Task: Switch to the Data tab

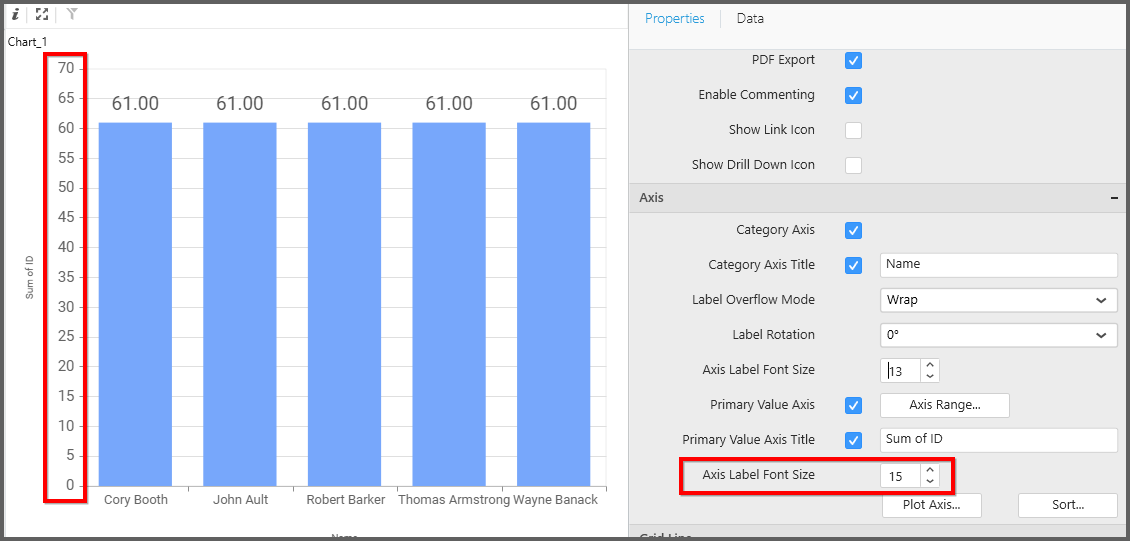Action: point(750,19)
